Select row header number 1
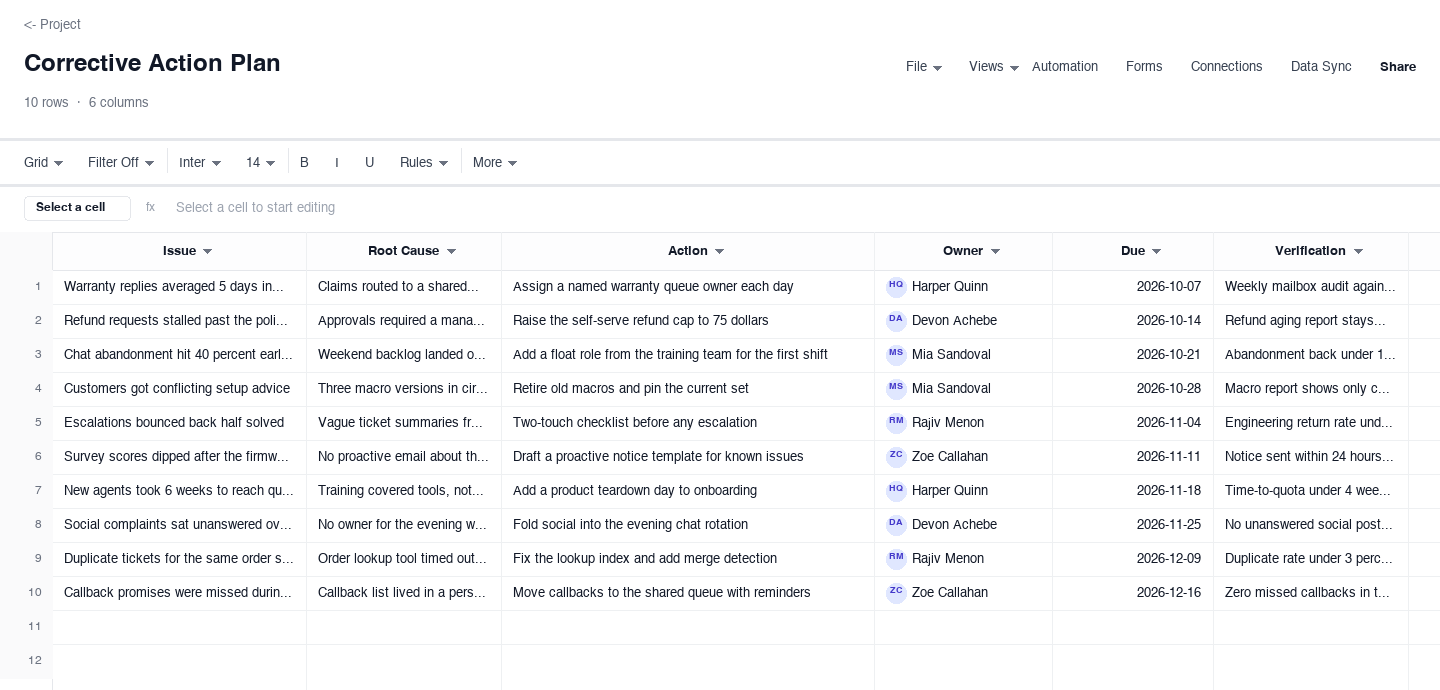The width and height of the screenshot is (1440, 690). coord(26,287)
